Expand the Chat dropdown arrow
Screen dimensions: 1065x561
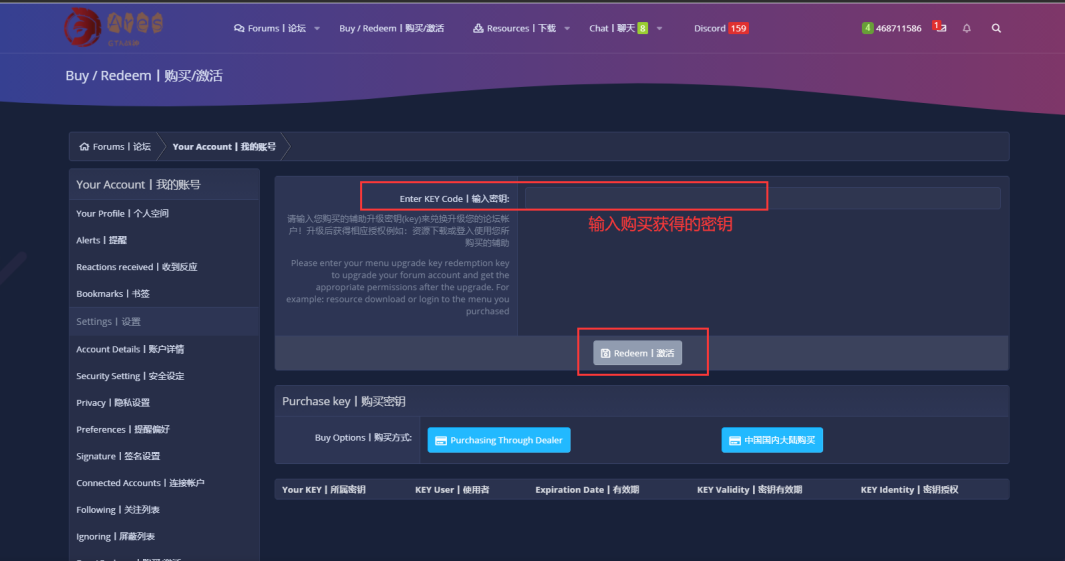[x=659, y=29]
